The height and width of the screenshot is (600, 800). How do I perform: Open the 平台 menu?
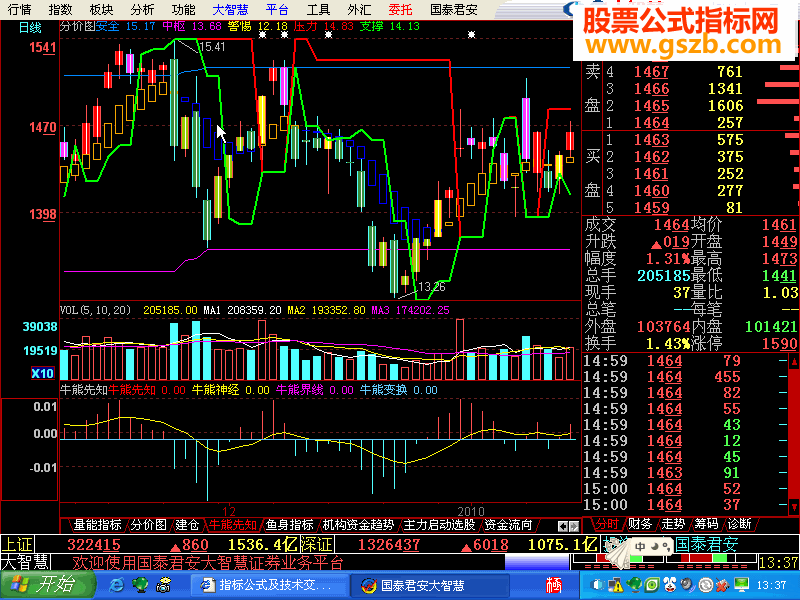pyautogui.click(x=278, y=9)
